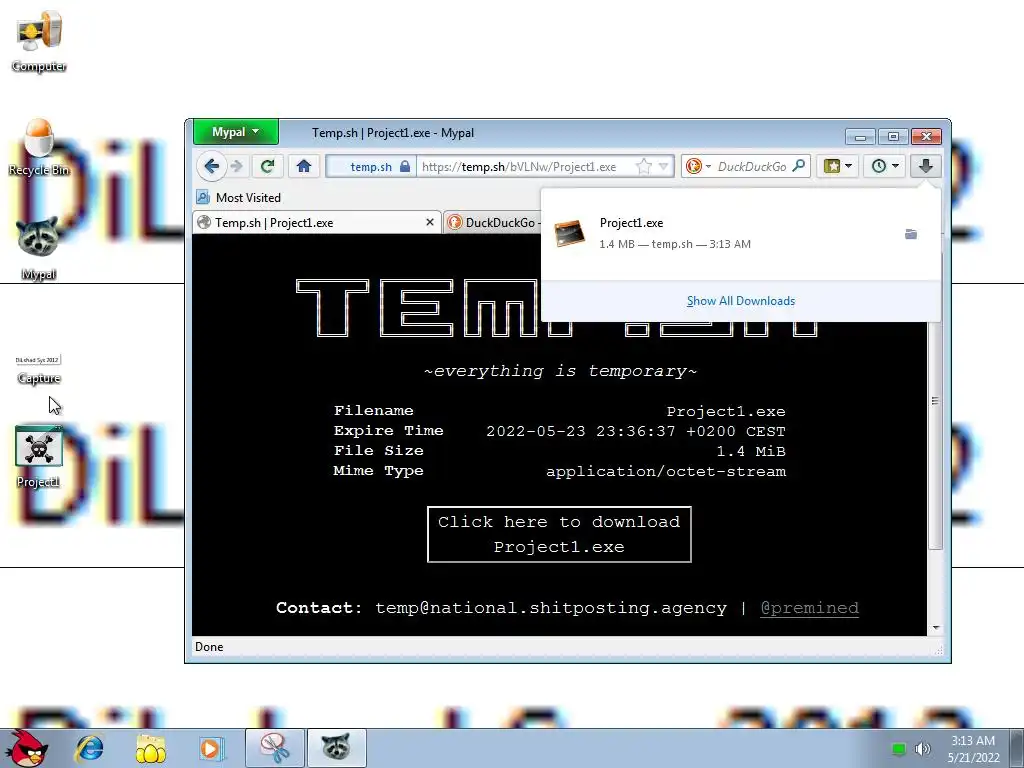Open the @premined contact link
1024x768 pixels.
[809, 608]
